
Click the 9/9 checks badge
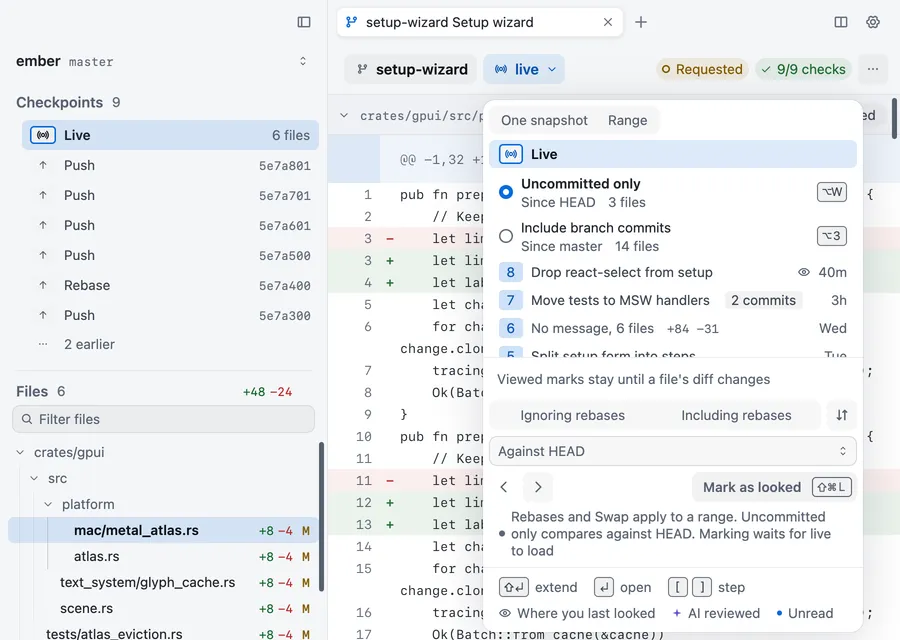point(804,69)
